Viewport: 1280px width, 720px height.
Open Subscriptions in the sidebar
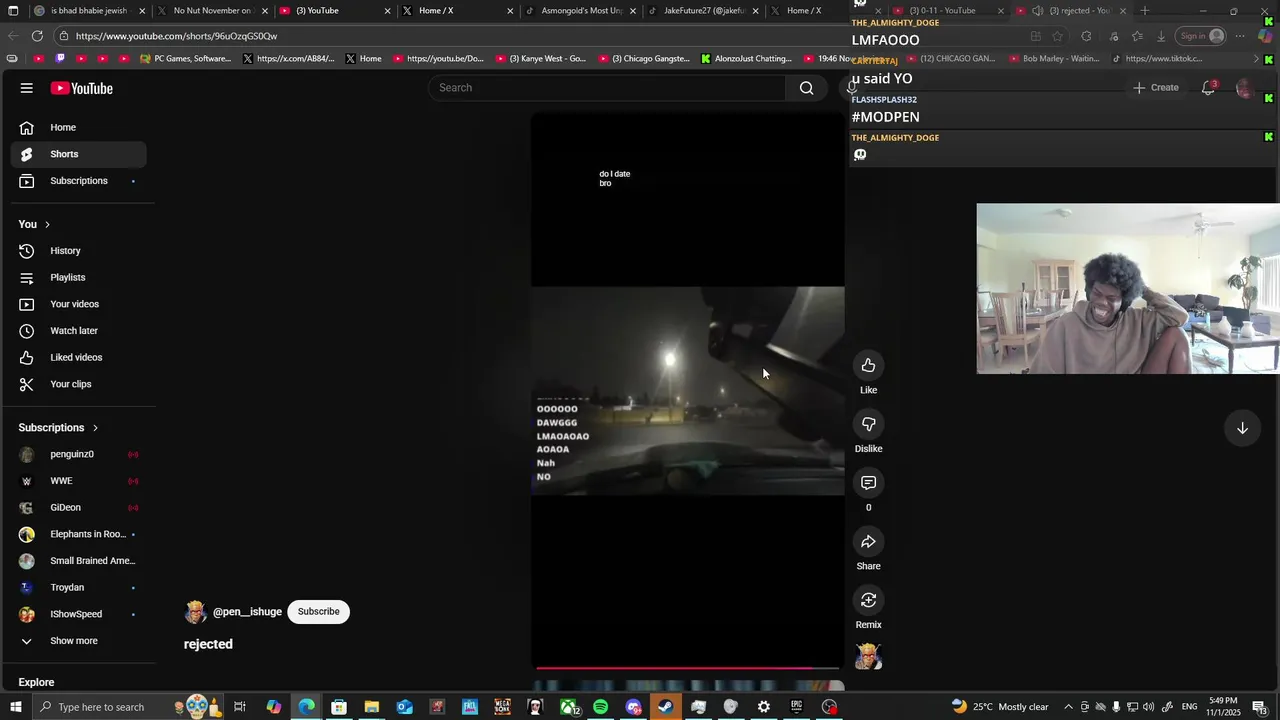[78, 181]
